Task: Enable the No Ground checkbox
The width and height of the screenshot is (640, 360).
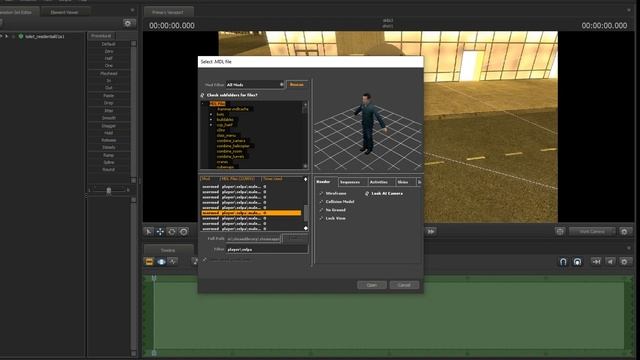Action: click(321, 210)
